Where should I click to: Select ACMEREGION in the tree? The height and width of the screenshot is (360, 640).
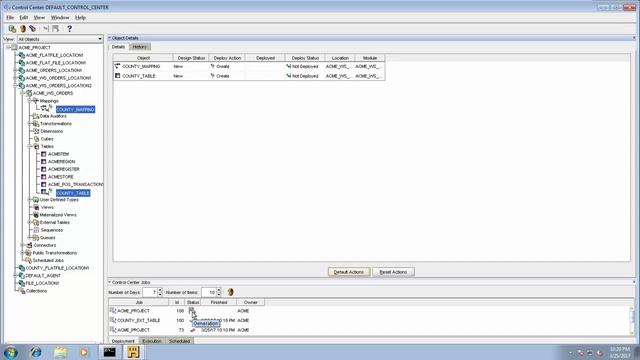point(61,162)
